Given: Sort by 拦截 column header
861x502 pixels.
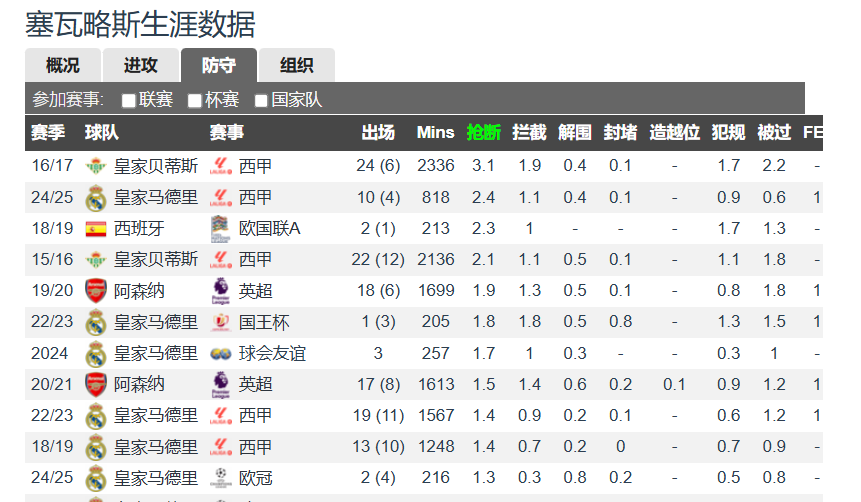Looking at the screenshot, I should point(529,132).
